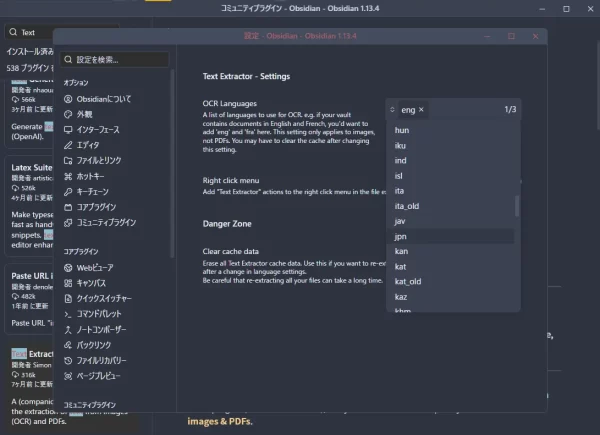This screenshot has width=600, height=435.
Task: Open バックリンク plugin settings
Action: coord(88,345)
